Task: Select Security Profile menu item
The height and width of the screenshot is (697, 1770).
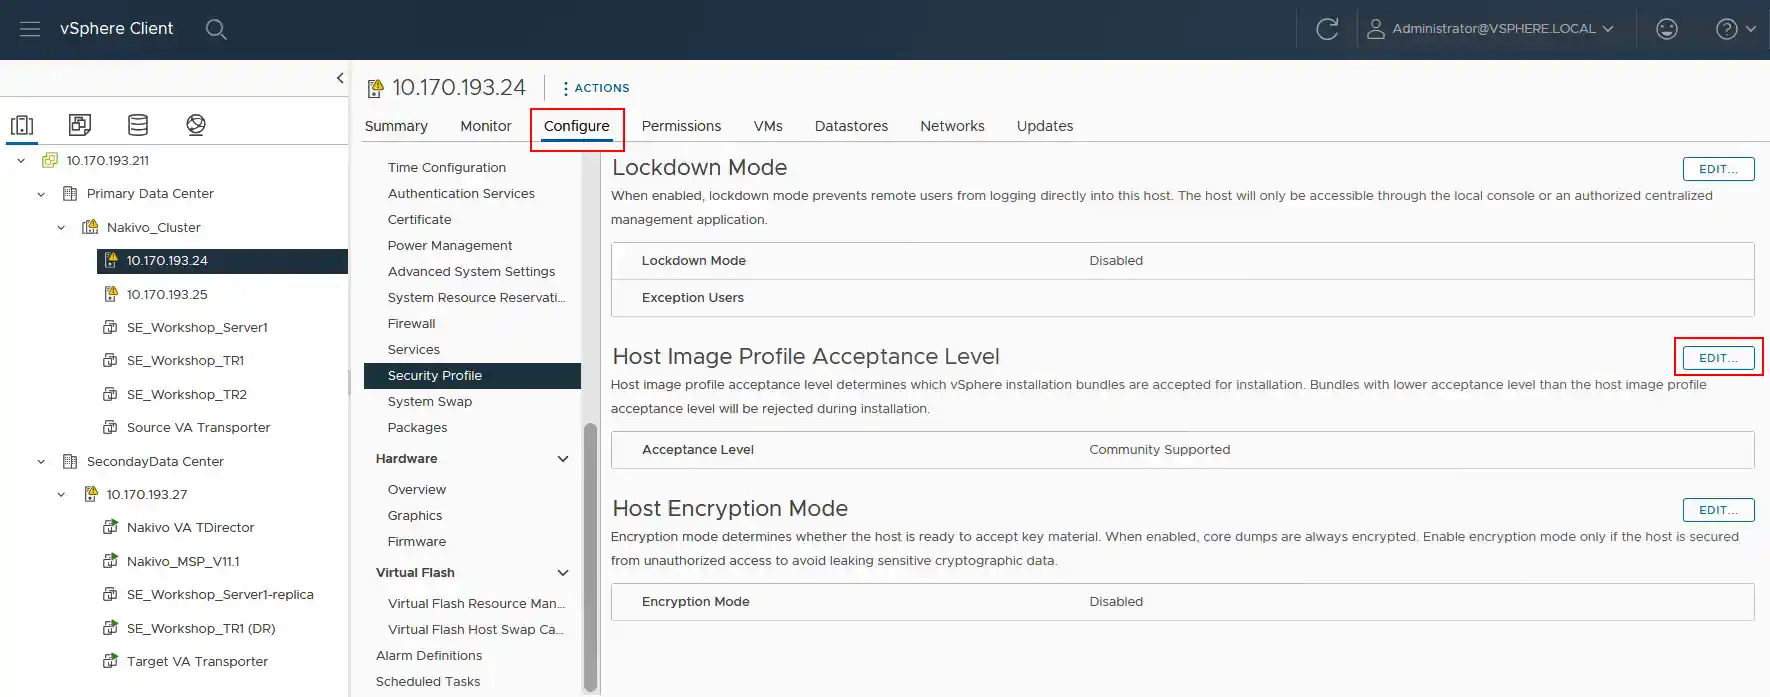Action: (472, 376)
